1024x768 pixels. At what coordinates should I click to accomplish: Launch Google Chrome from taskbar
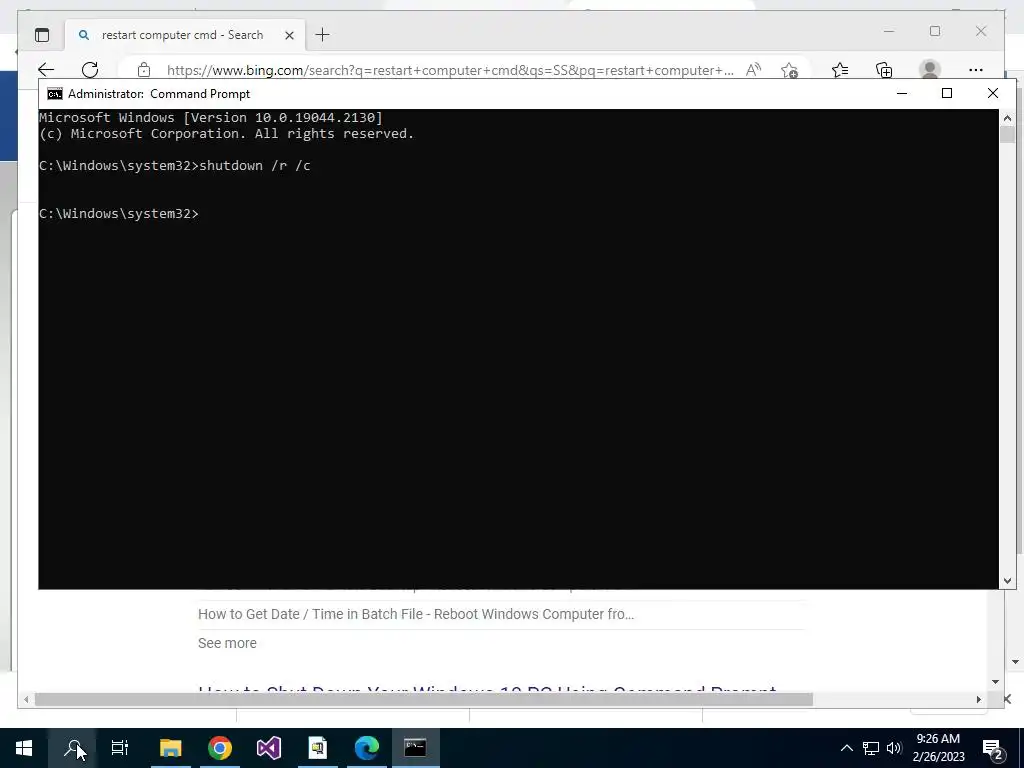220,748
